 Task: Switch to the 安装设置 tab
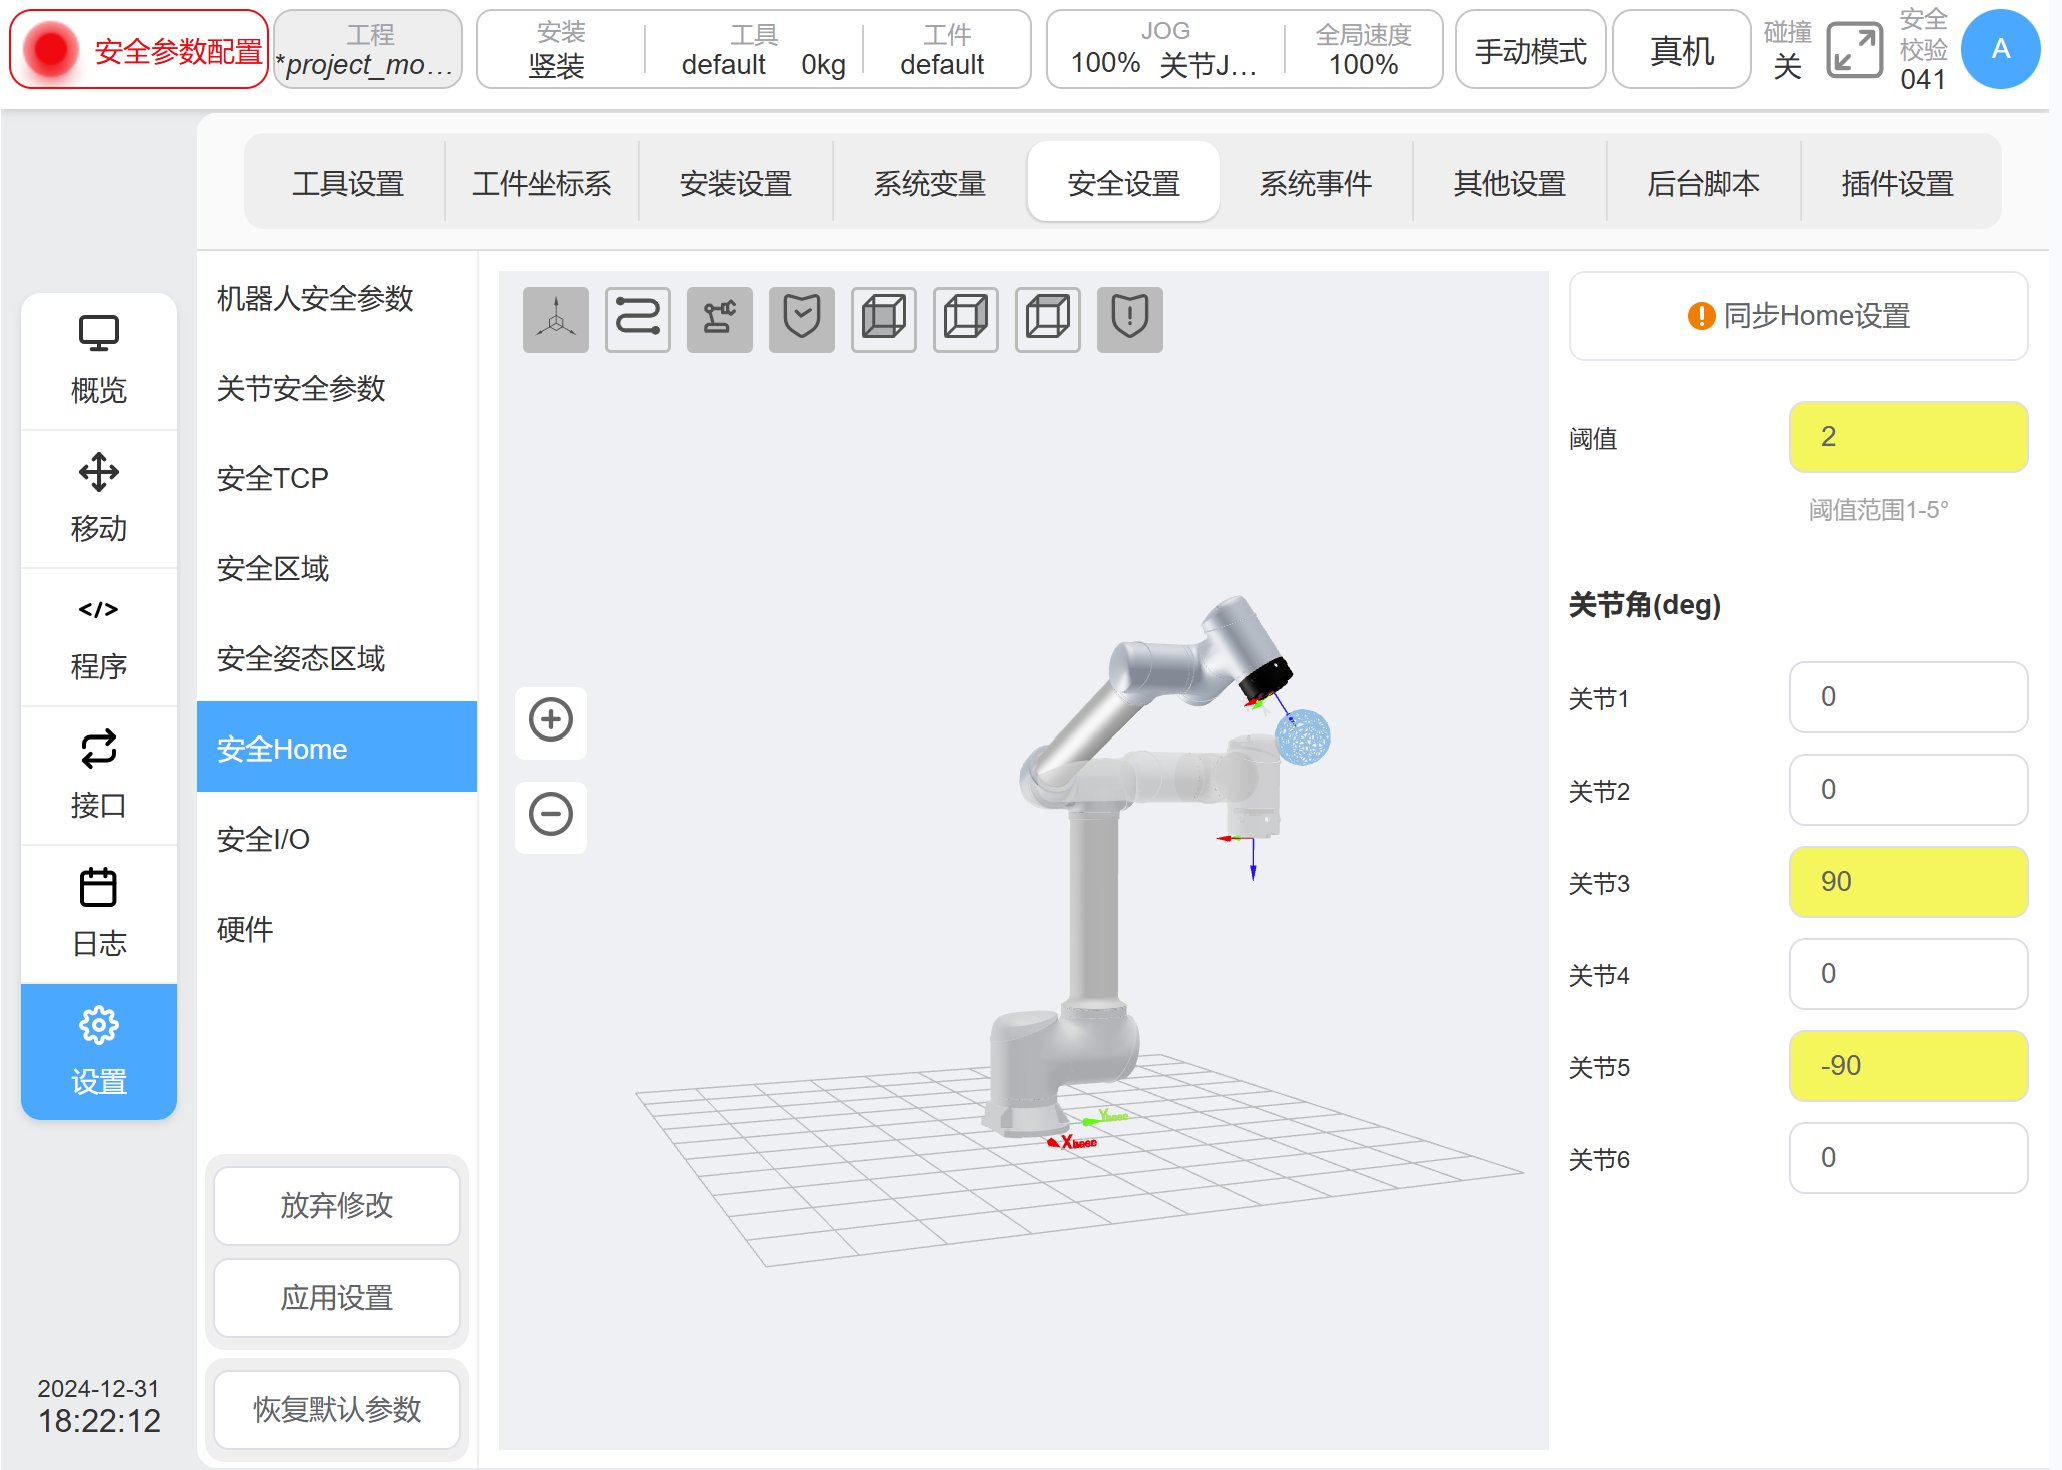[735, 183]
